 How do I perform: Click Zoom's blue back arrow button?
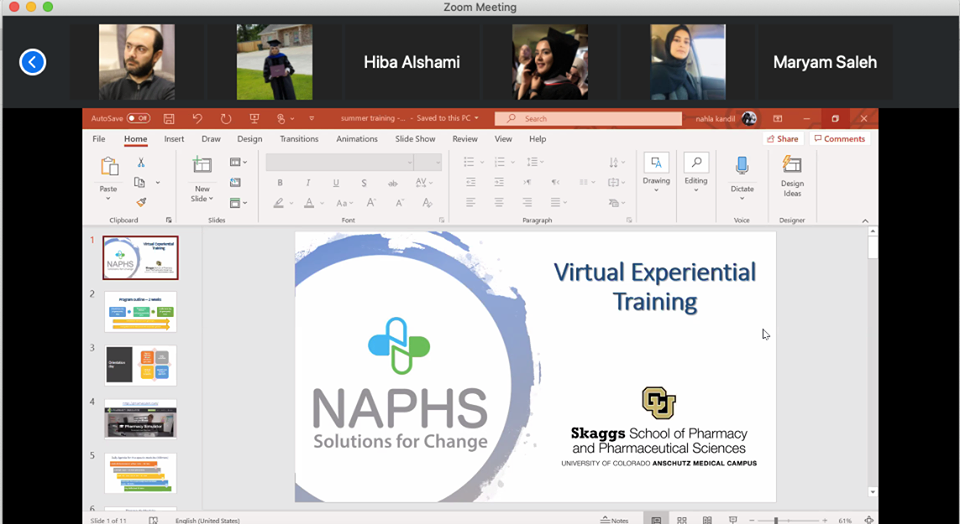pos(33,62)
